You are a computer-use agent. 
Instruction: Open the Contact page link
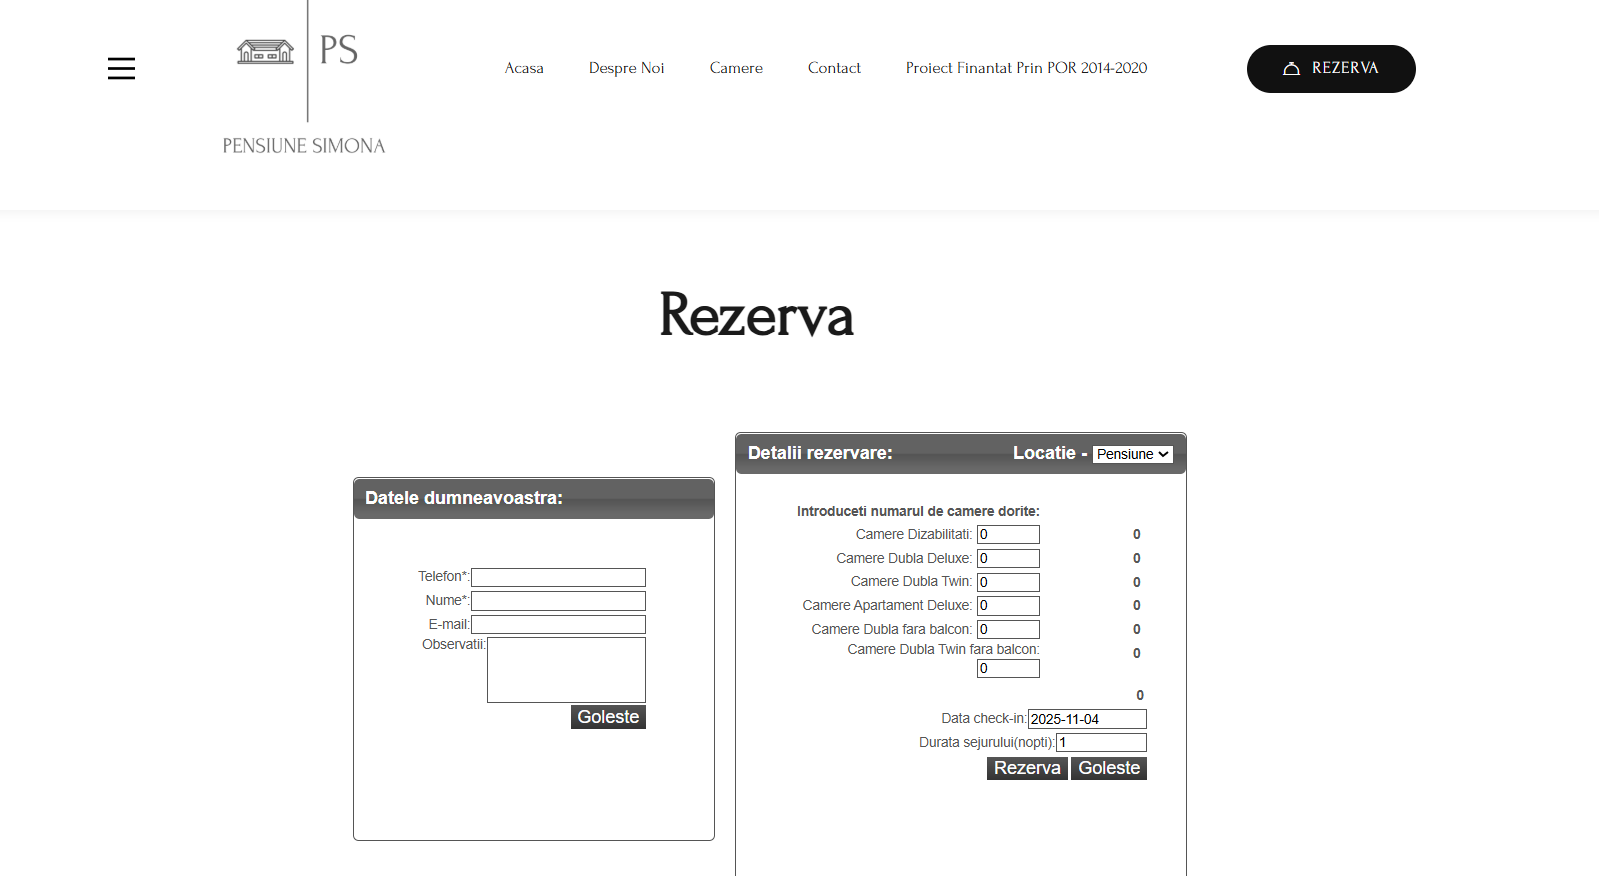pos(834,68)
